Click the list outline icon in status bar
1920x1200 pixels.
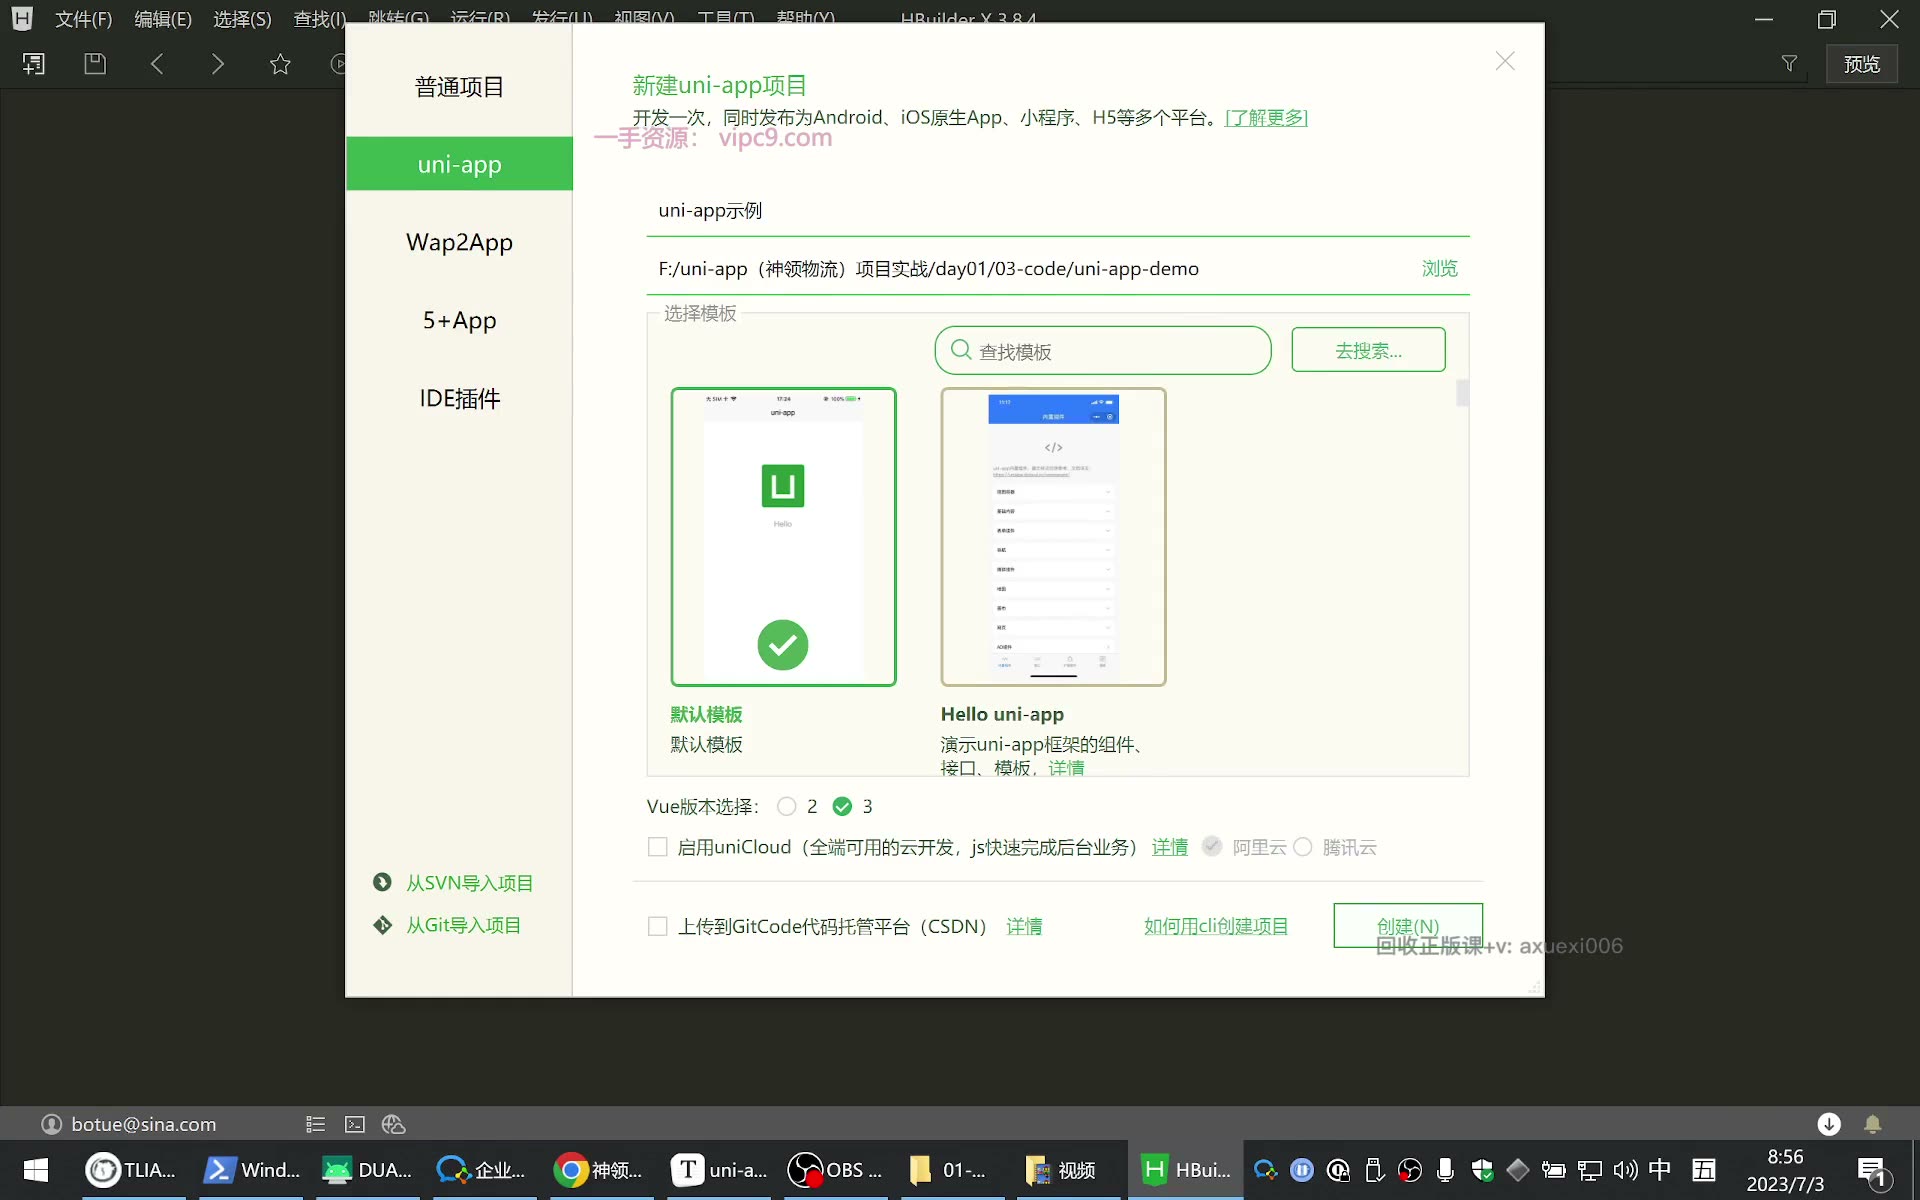pos(315,1124)
